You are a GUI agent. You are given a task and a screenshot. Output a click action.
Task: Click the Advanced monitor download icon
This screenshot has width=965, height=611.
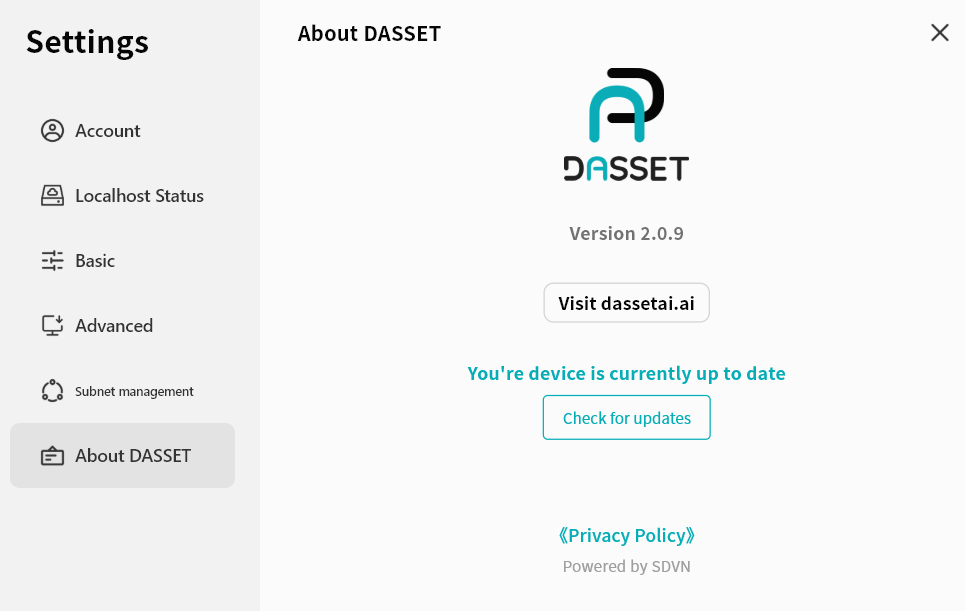tap(52, 326)
